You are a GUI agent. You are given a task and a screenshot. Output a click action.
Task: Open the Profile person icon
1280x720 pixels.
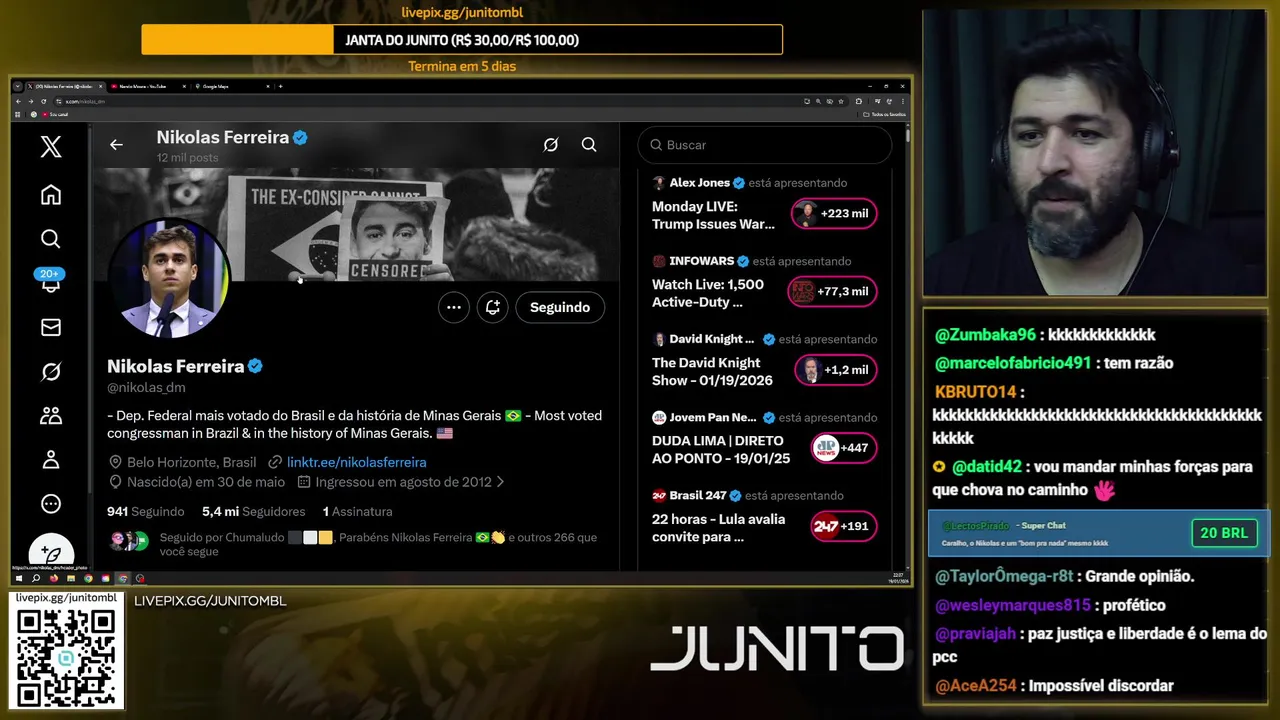51,460
